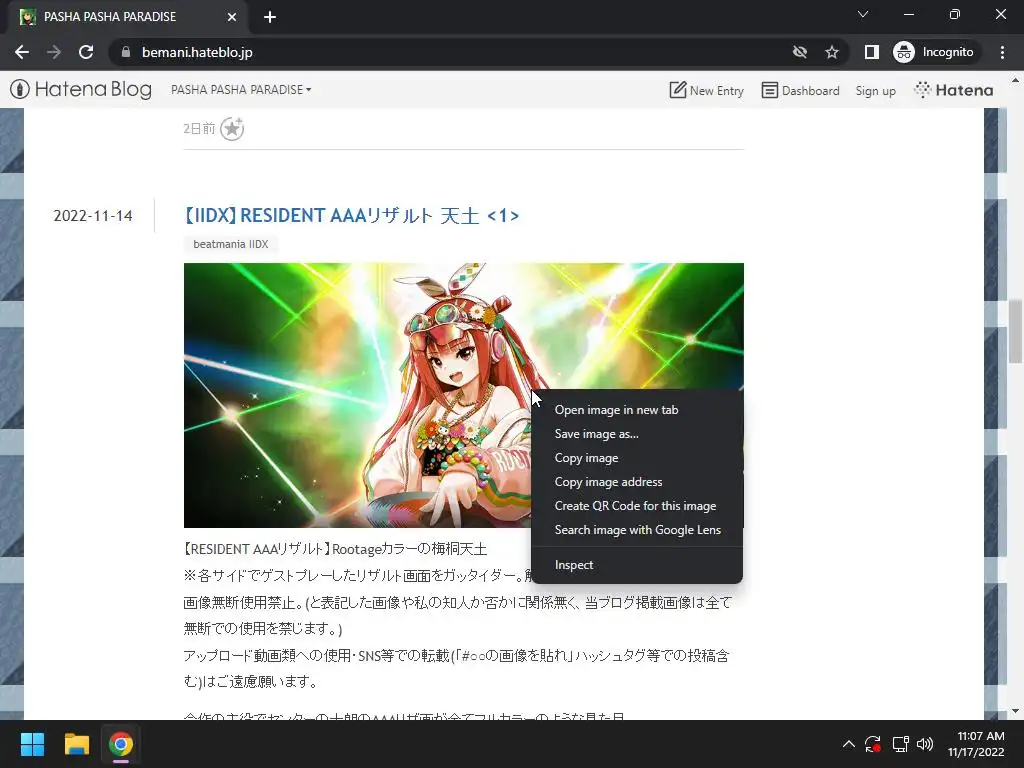The height and width of the screenshot is (768, 1024).
Task: Go back using browser back arrow
Action: (x=22, y=52)
